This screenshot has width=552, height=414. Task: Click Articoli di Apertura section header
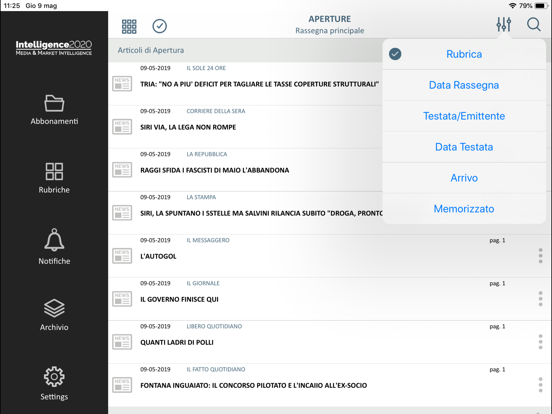point(151,50)
